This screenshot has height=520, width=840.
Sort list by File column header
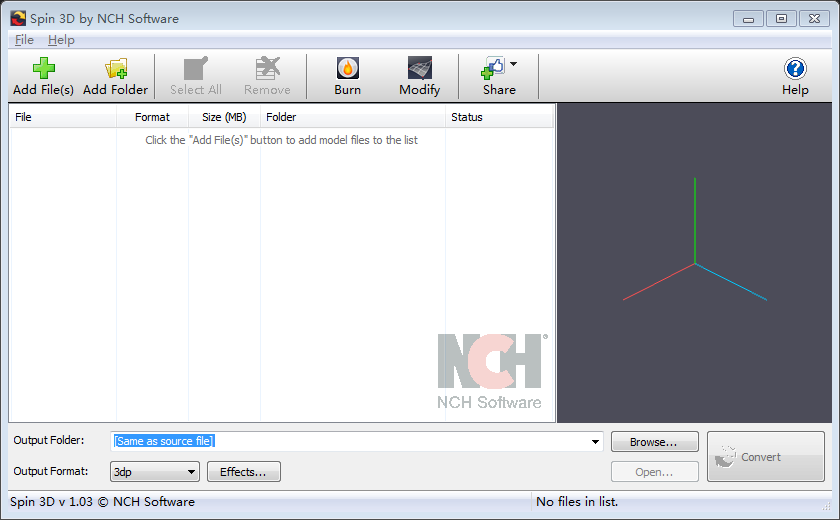[x=63, y=117]
